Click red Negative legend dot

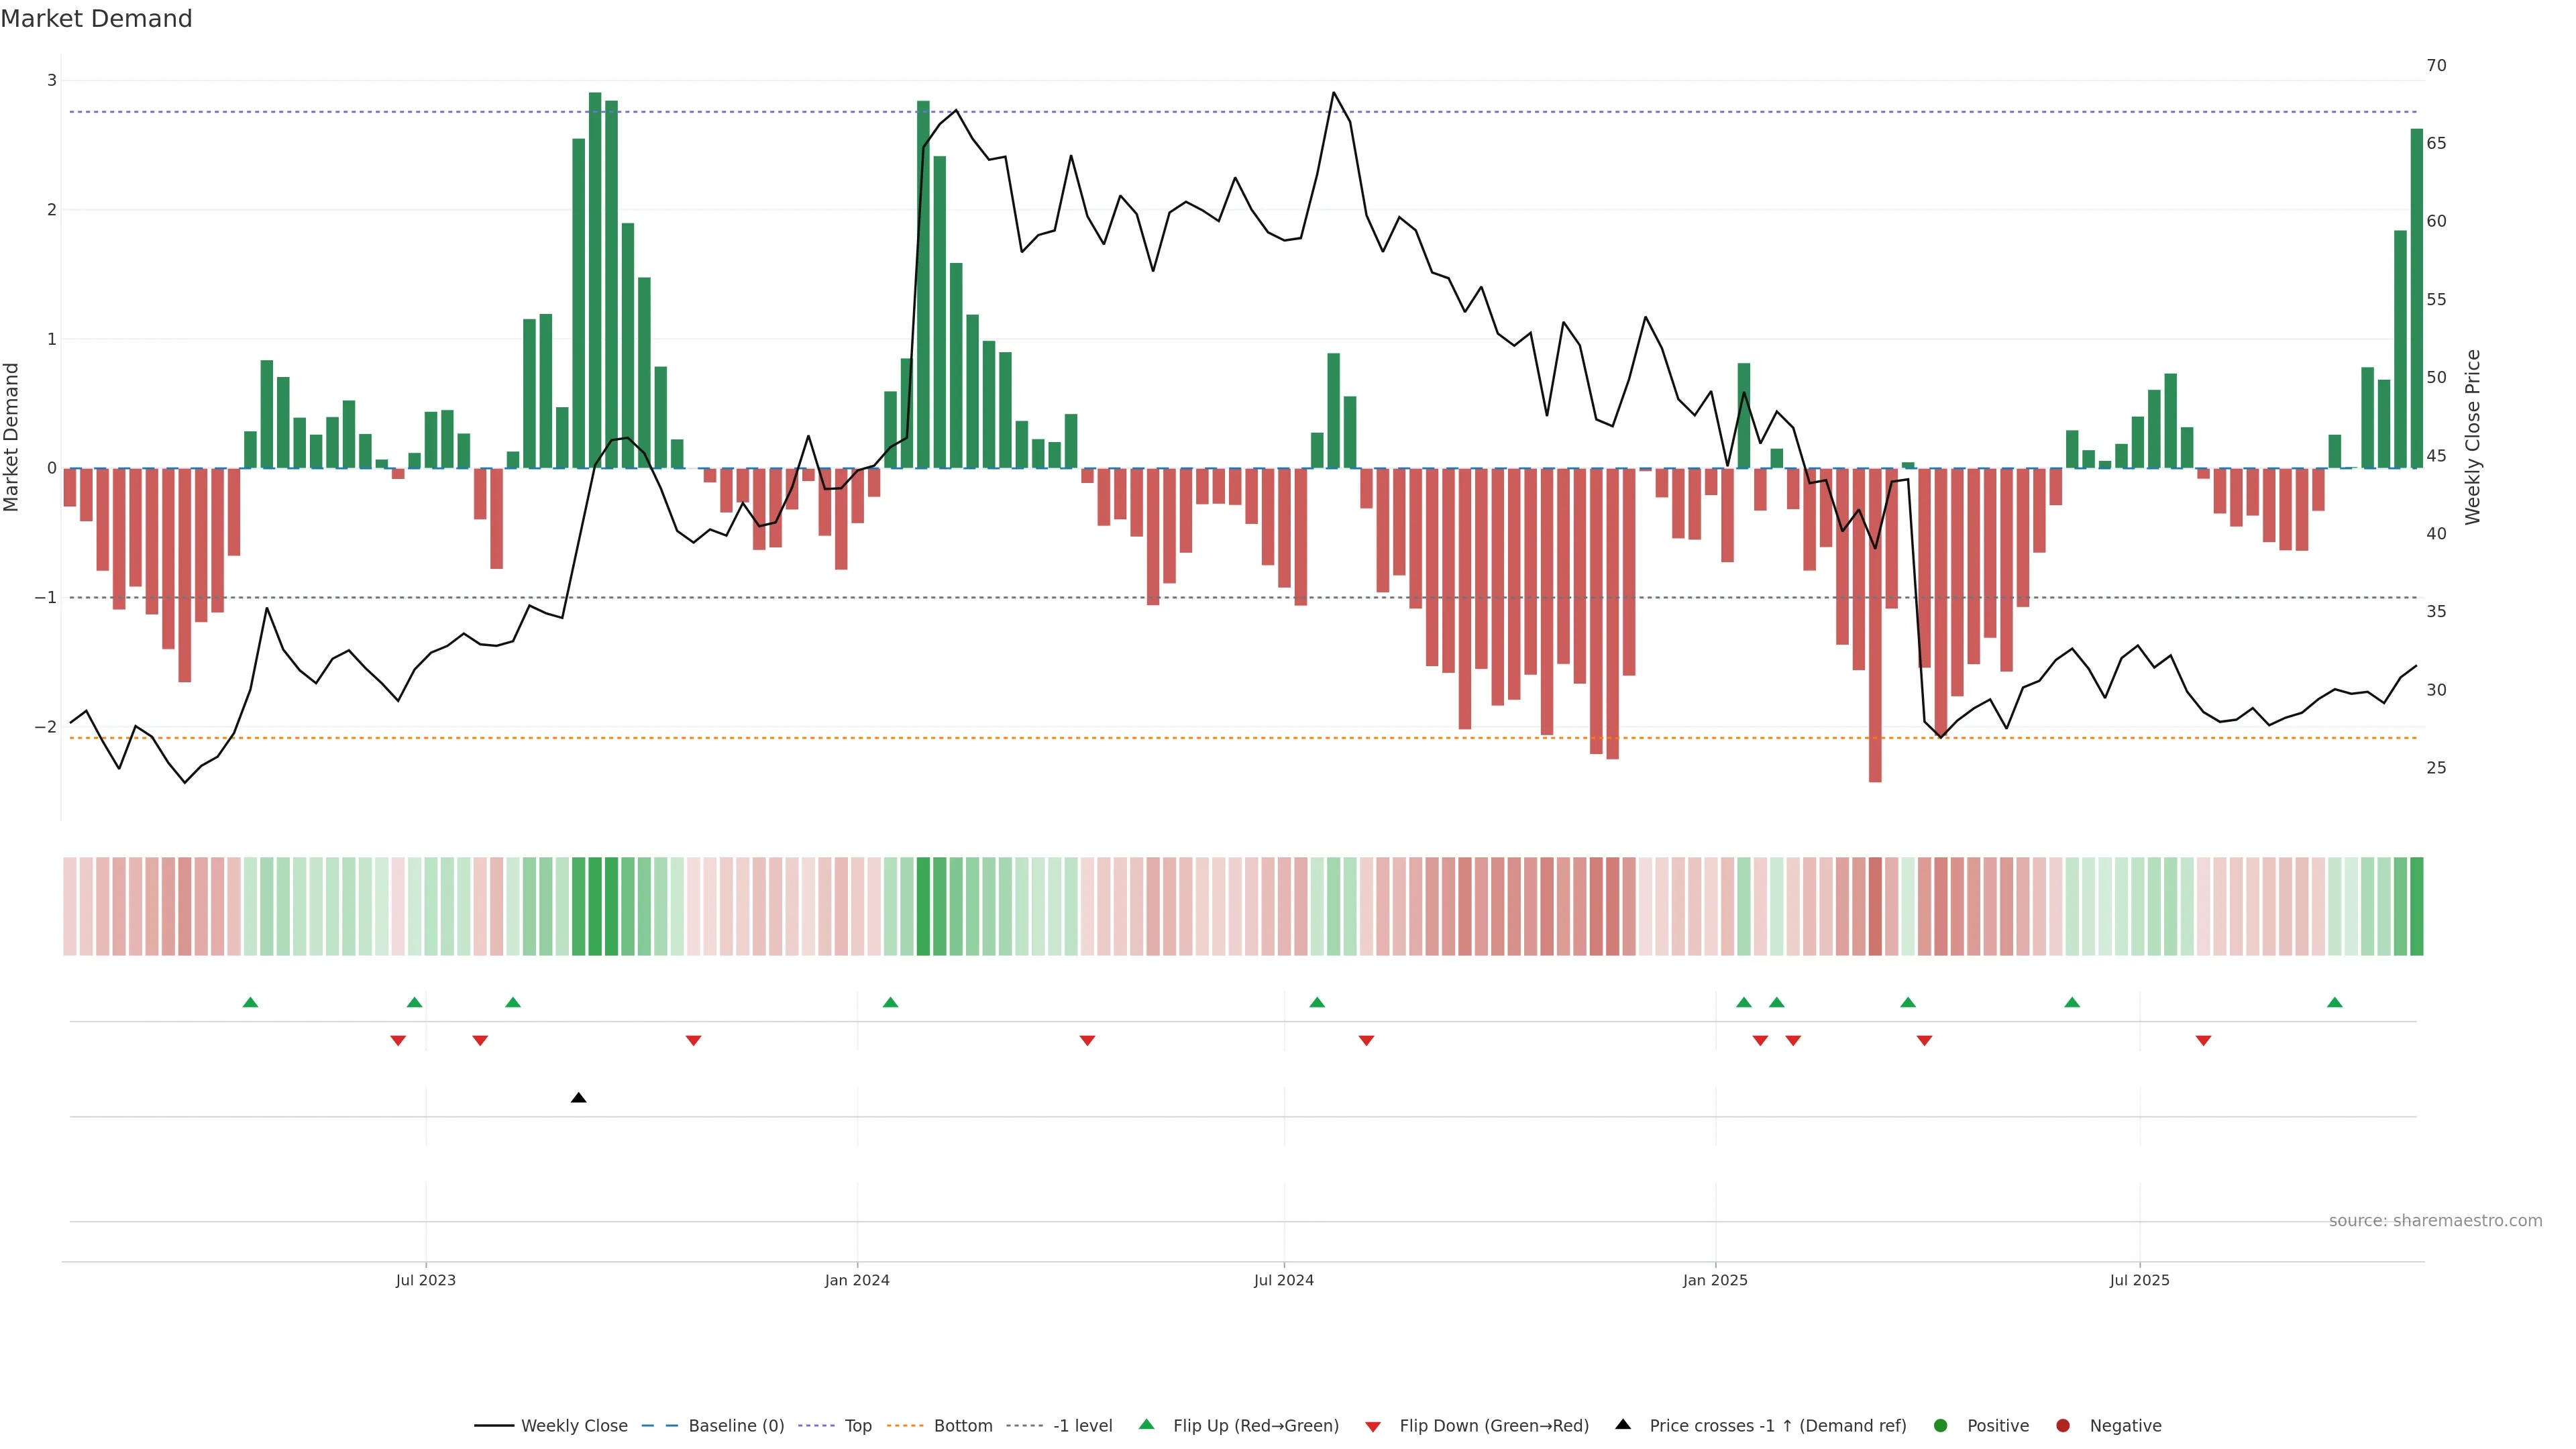coord(2063,1425)
